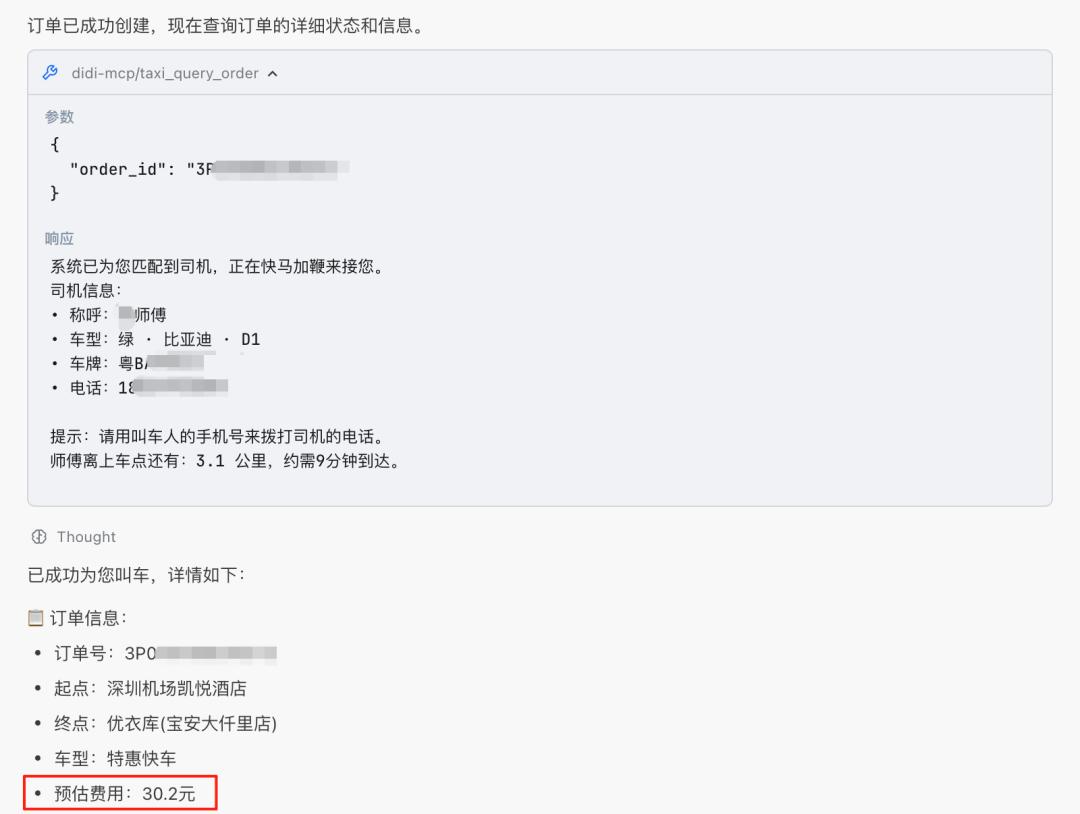Click the 响应 section label
The width and height of the screenshot is (1080, 814).
click(59, 238)
